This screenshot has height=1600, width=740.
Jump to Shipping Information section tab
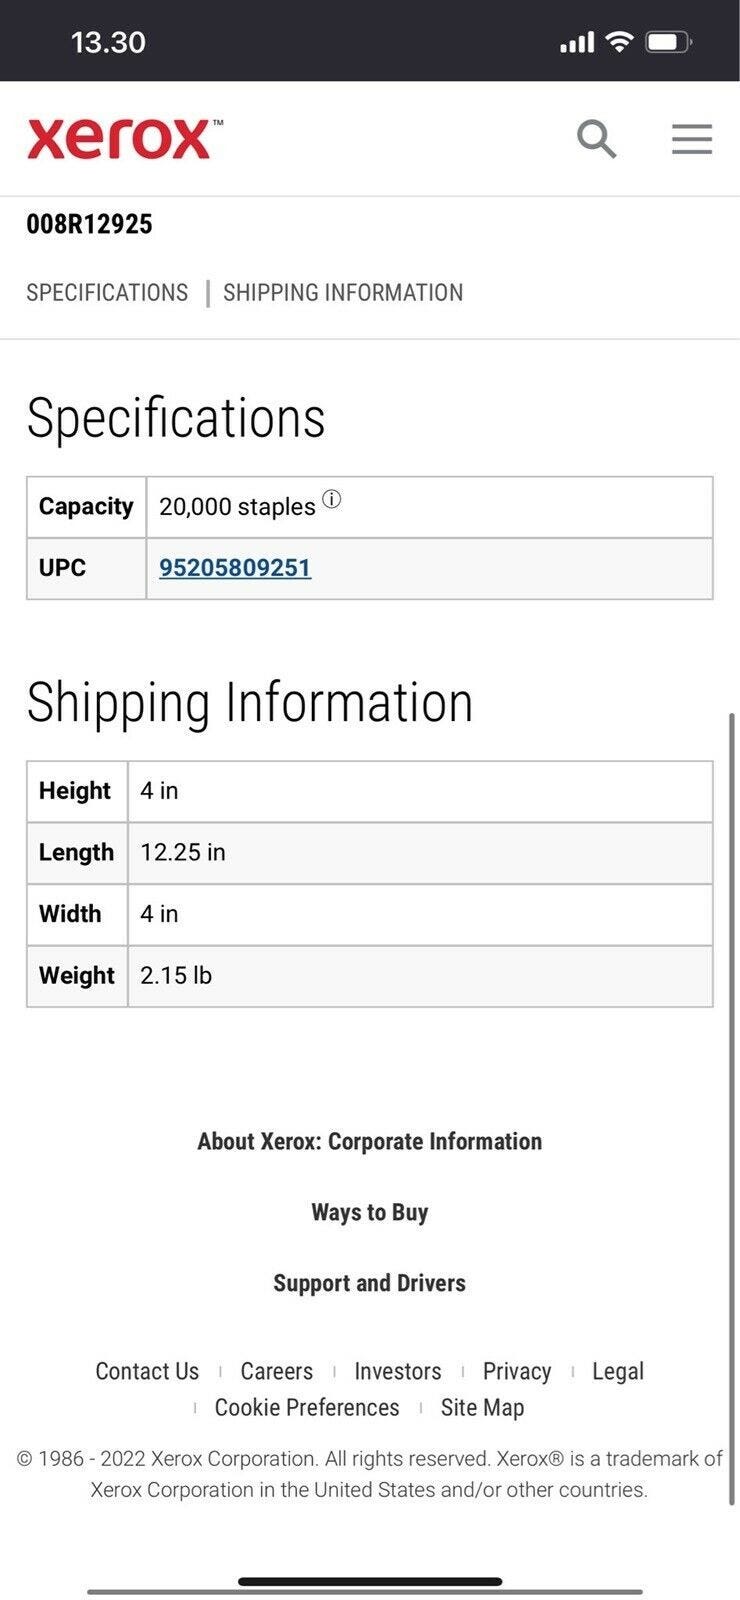343,293
